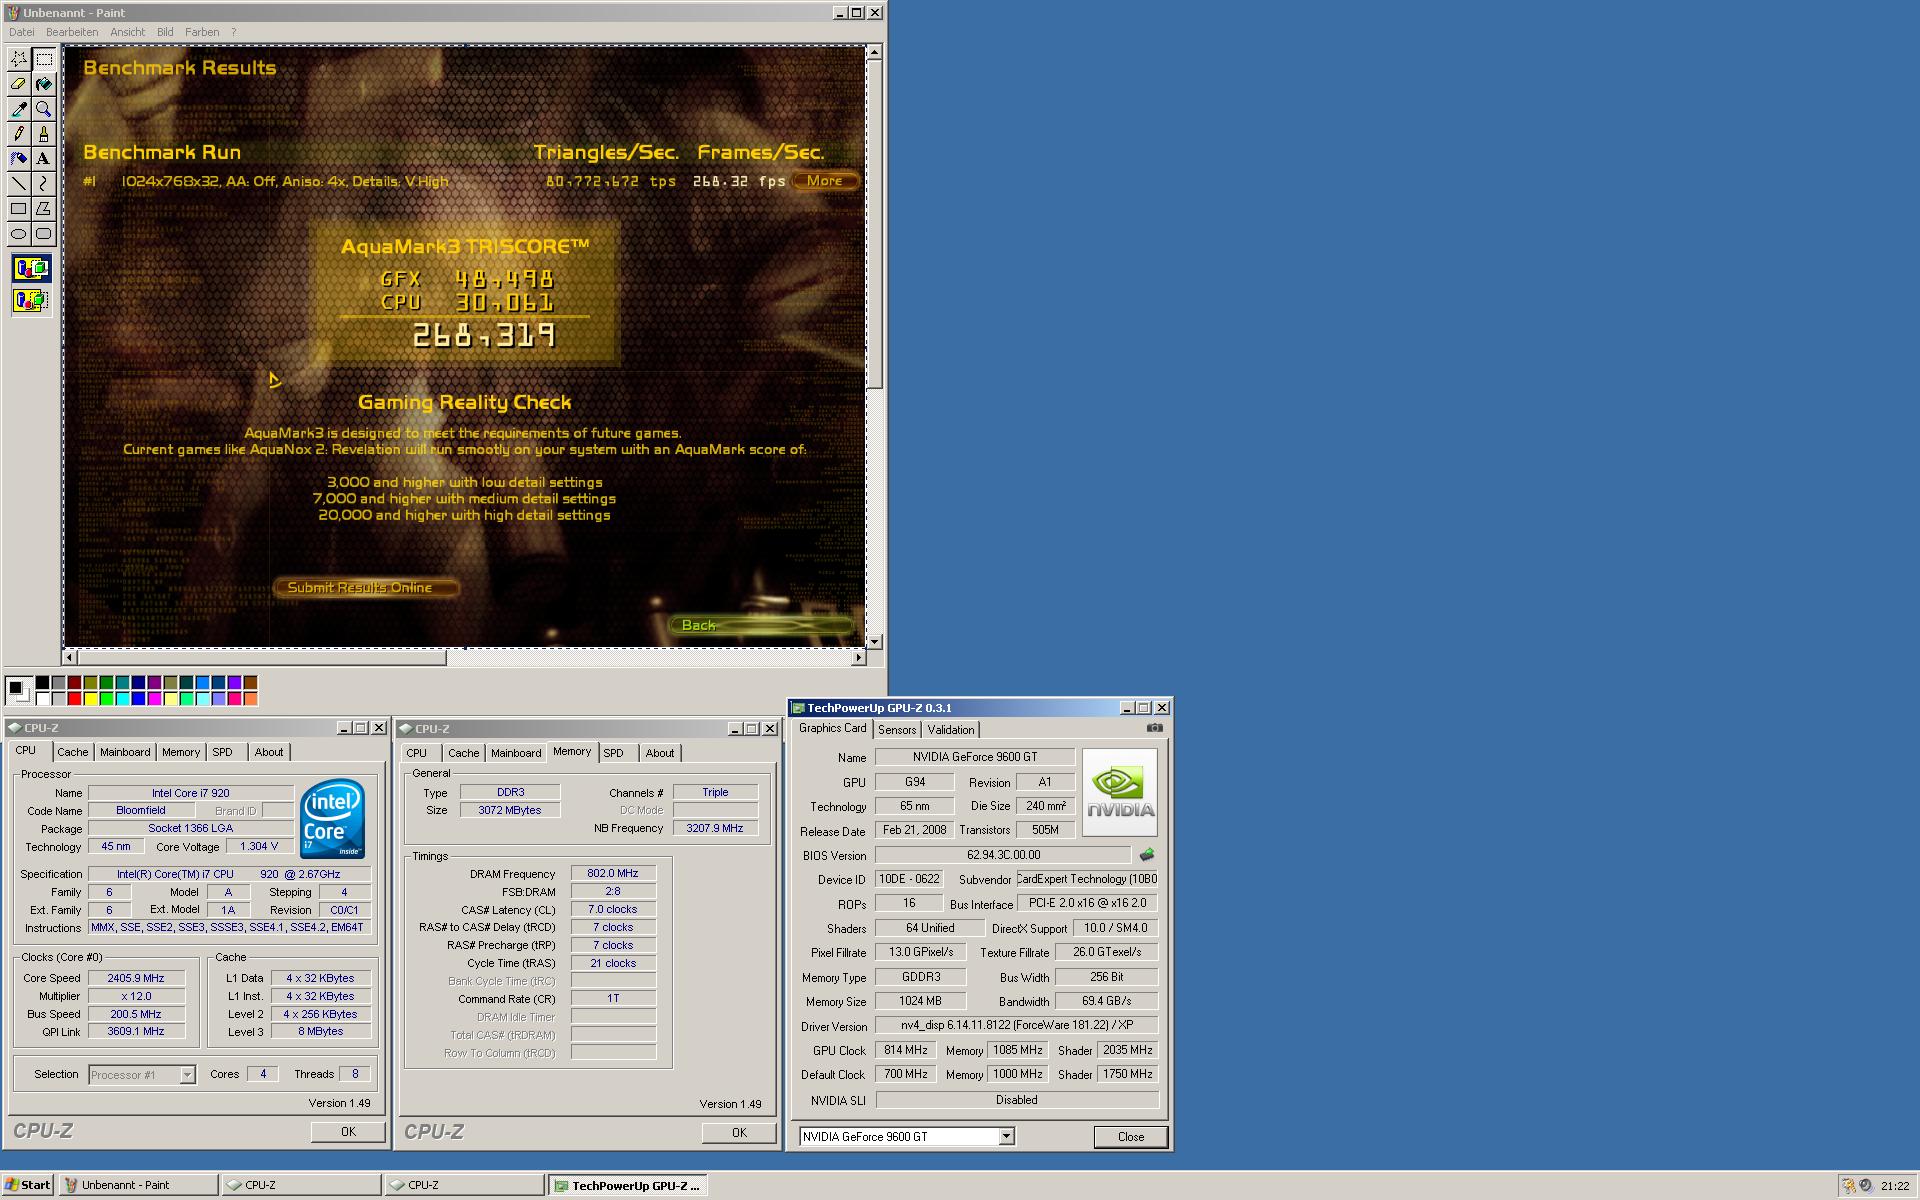Click OK in the CPU-Z Memory window
Viewport: 1920px width, 1200px height.
click(739, 1133)
